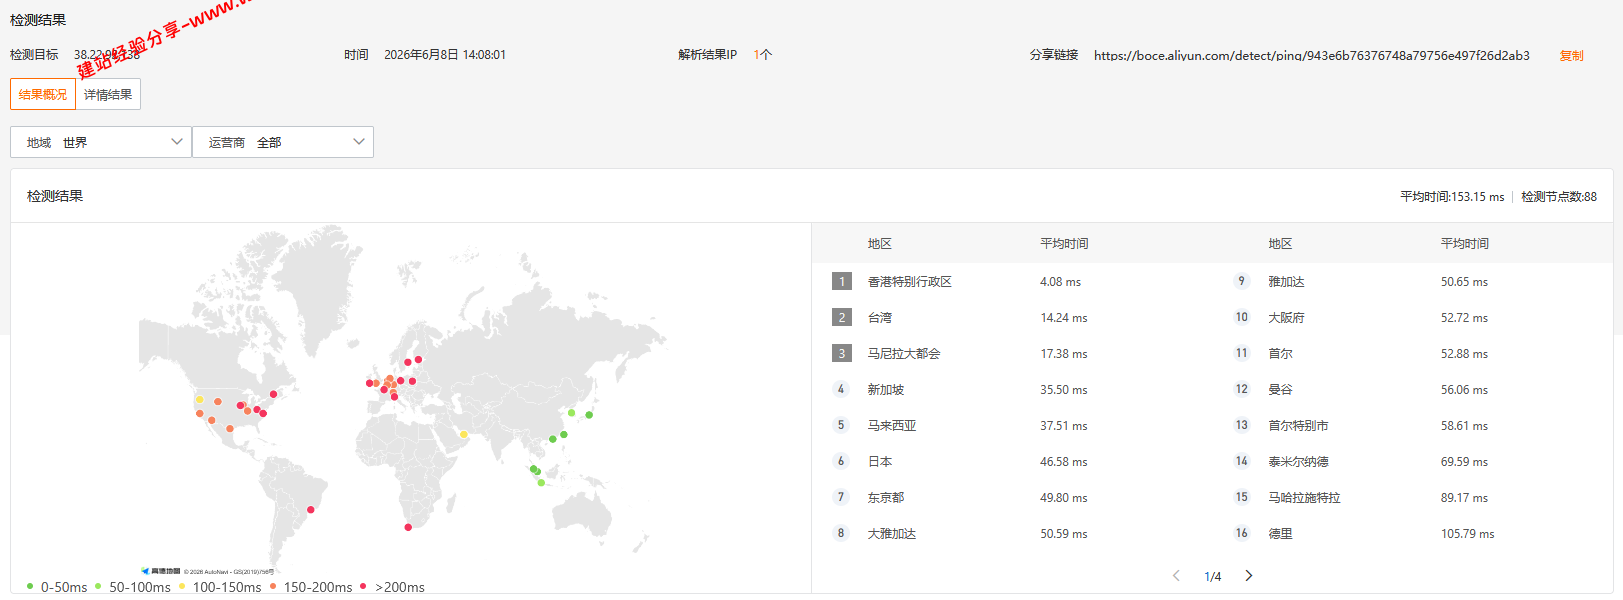Click the 曼谷 region name
Viewport: 1623px width, 600px height.
1280,390
